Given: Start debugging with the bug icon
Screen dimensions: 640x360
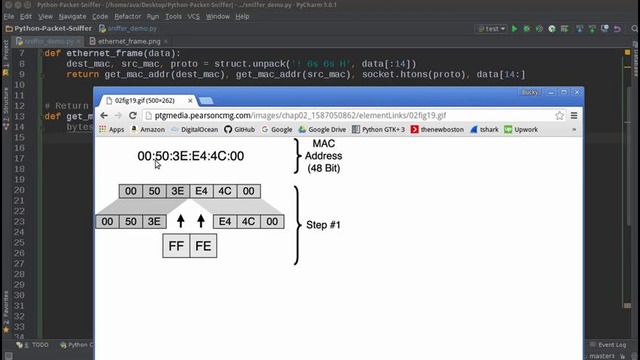Looking at the screenshot, I should click(527, 29).
